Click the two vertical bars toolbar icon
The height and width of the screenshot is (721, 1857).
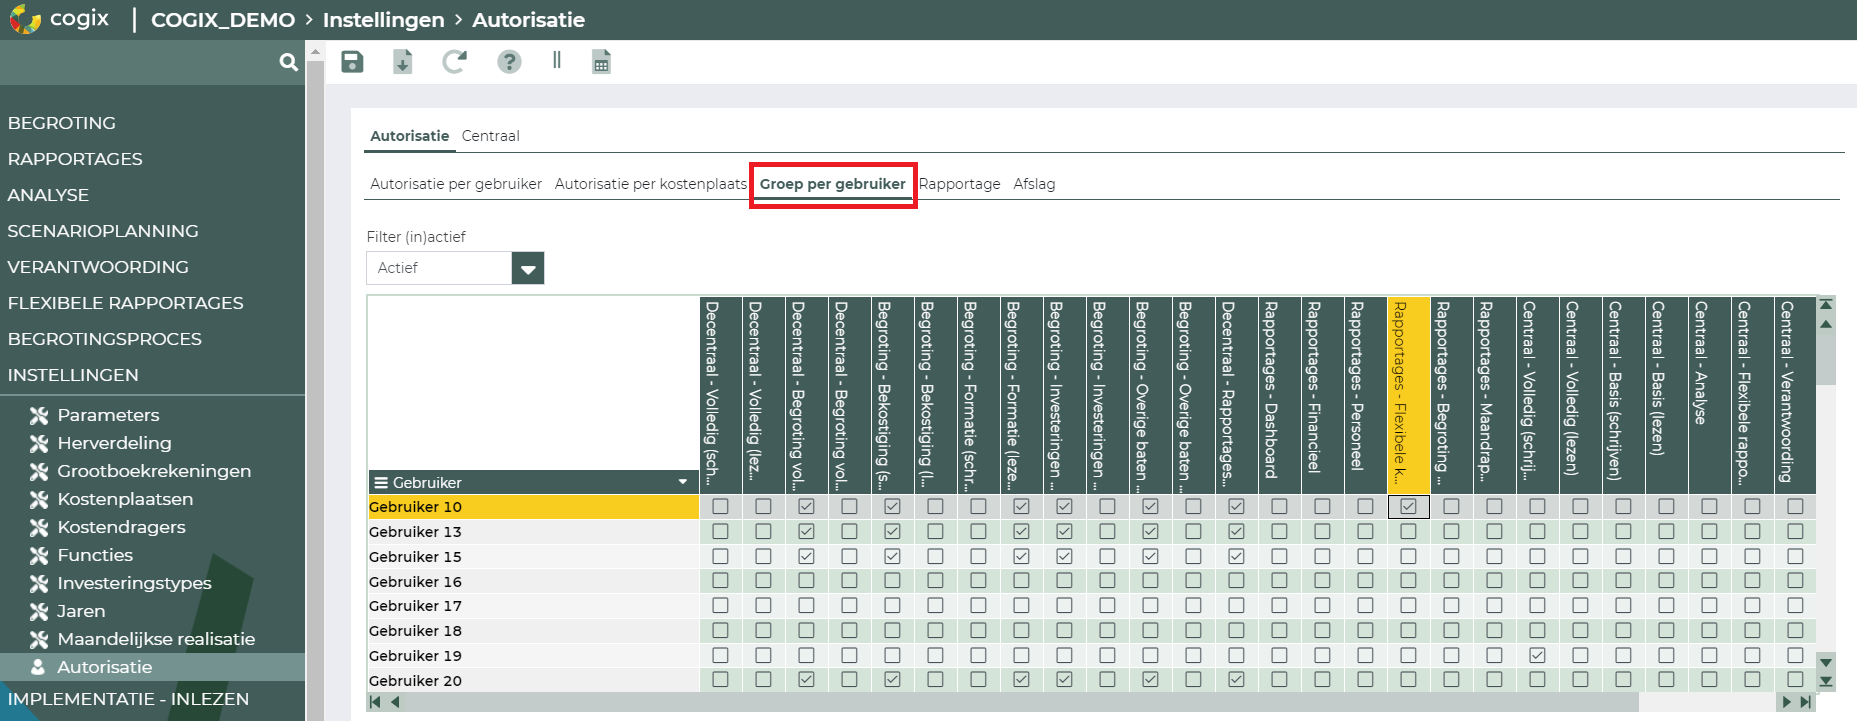pyautogui.click(x=557, y=60)
